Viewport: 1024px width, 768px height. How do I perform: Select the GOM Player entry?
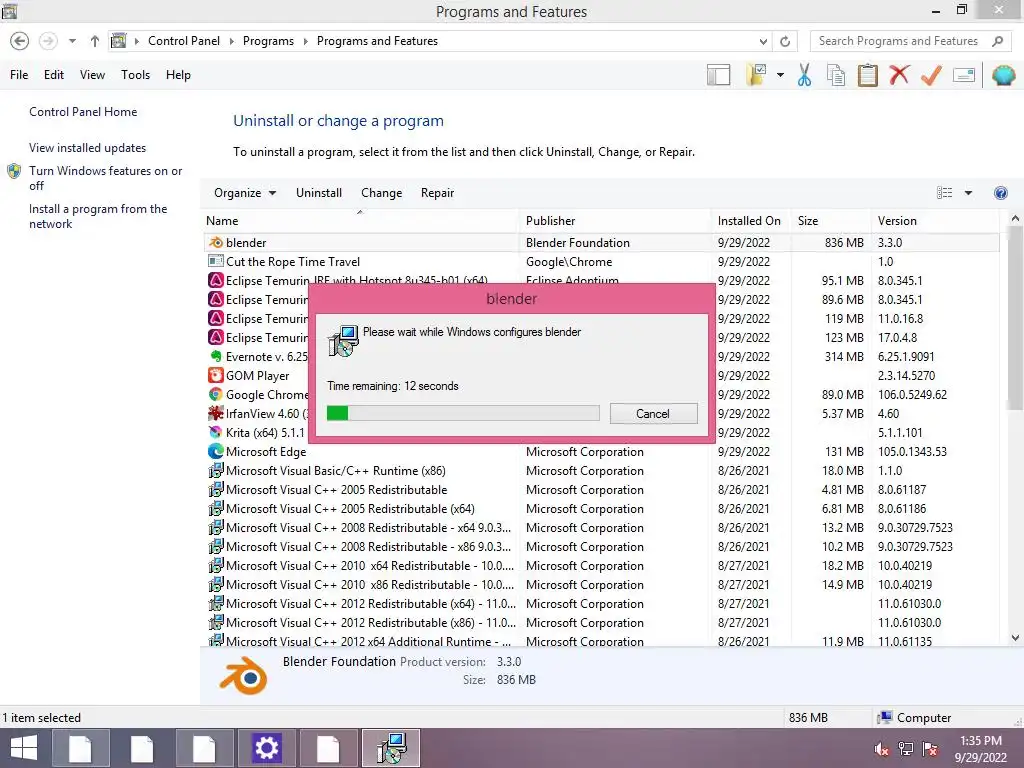tap(257, 376)
